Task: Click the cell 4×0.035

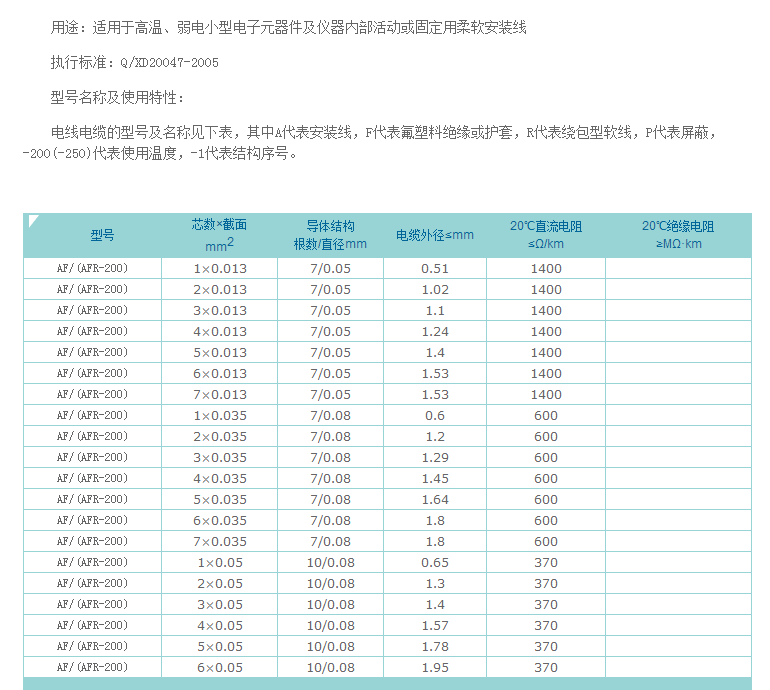Action: pyautogui.click(x=220, y=479)
